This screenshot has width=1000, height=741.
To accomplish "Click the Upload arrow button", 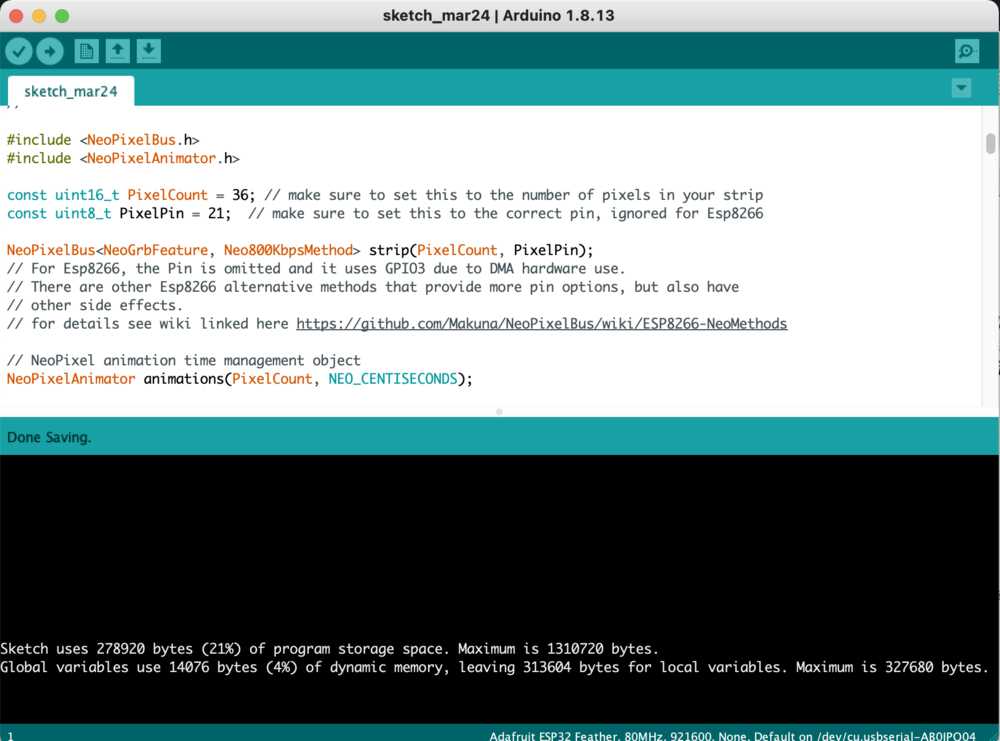I will (x=50, y=51).
